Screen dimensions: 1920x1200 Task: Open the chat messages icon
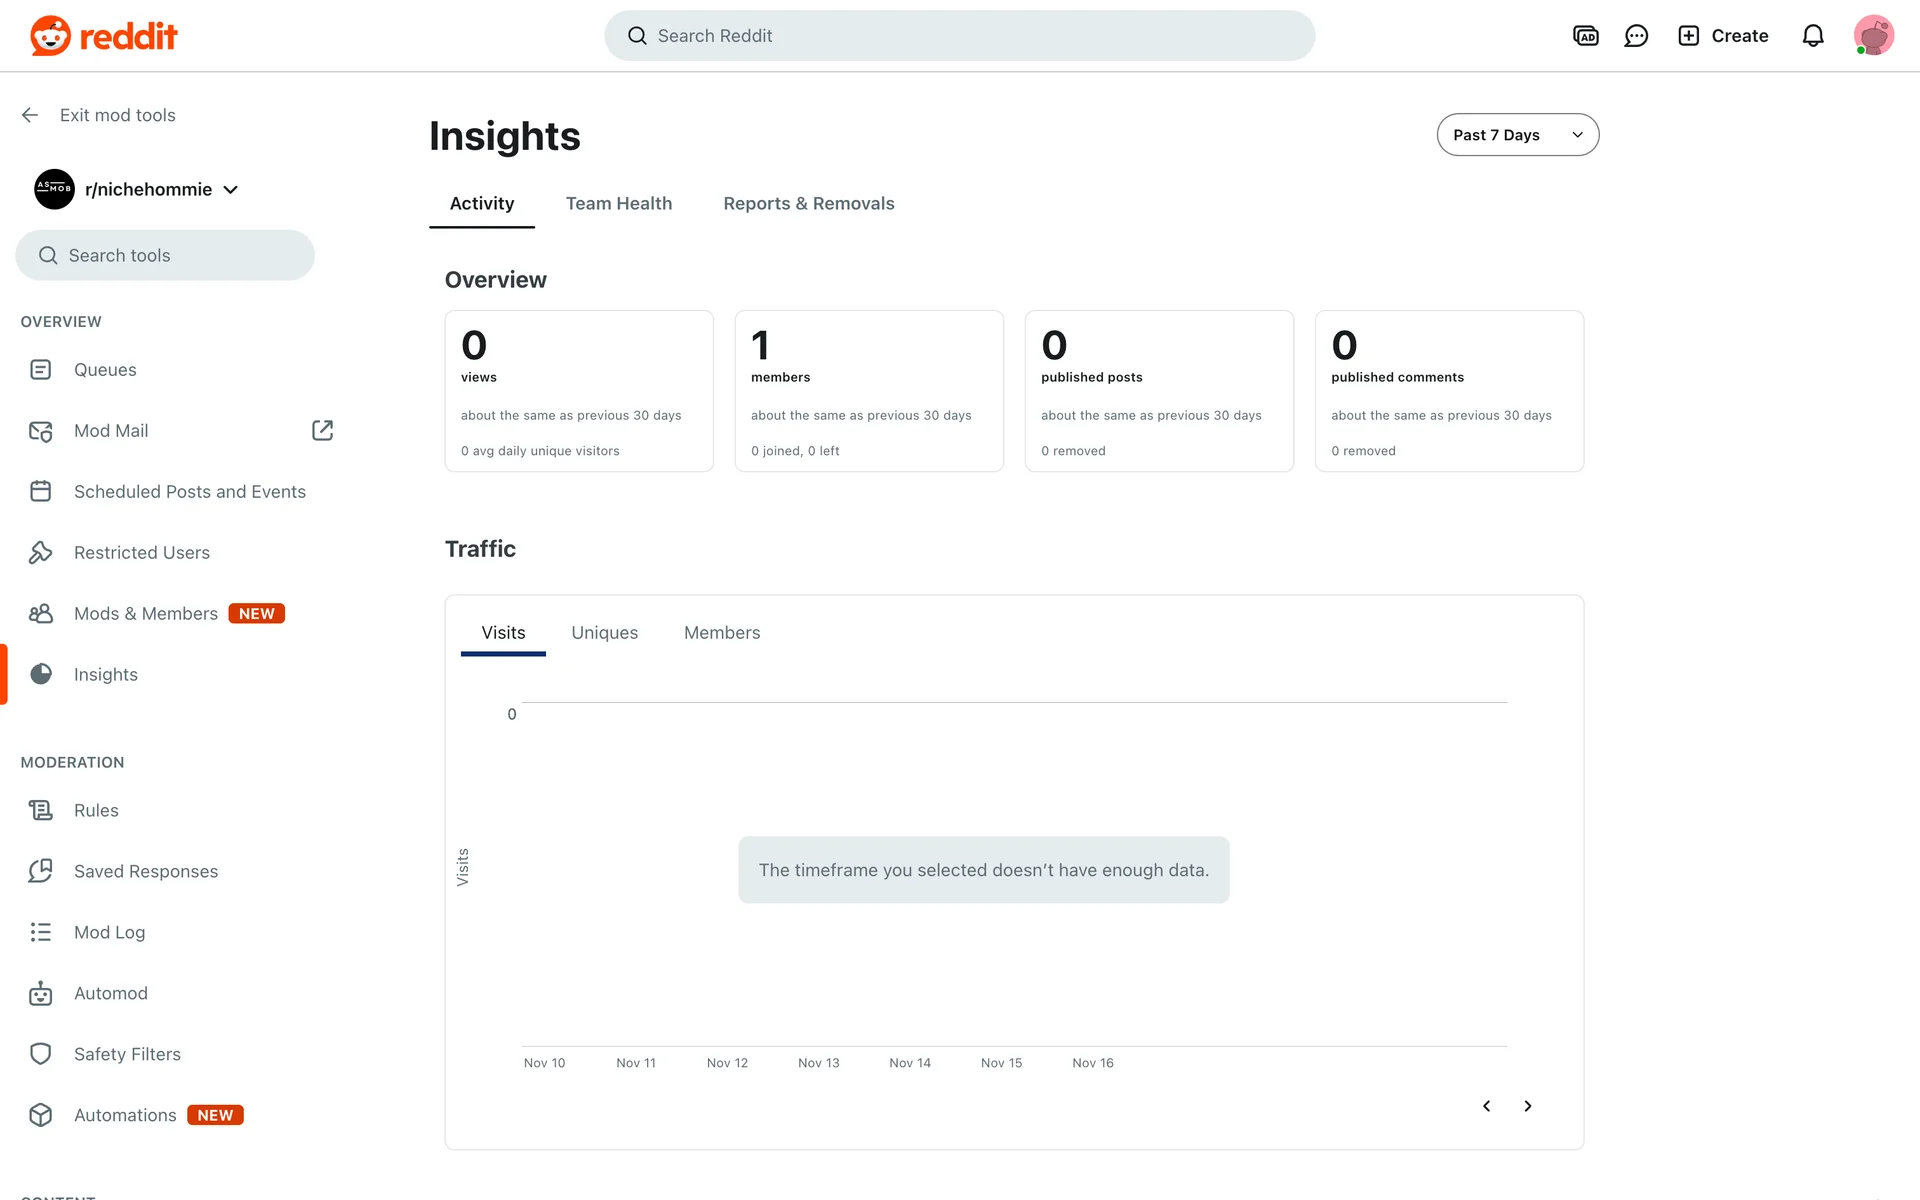1636,36
